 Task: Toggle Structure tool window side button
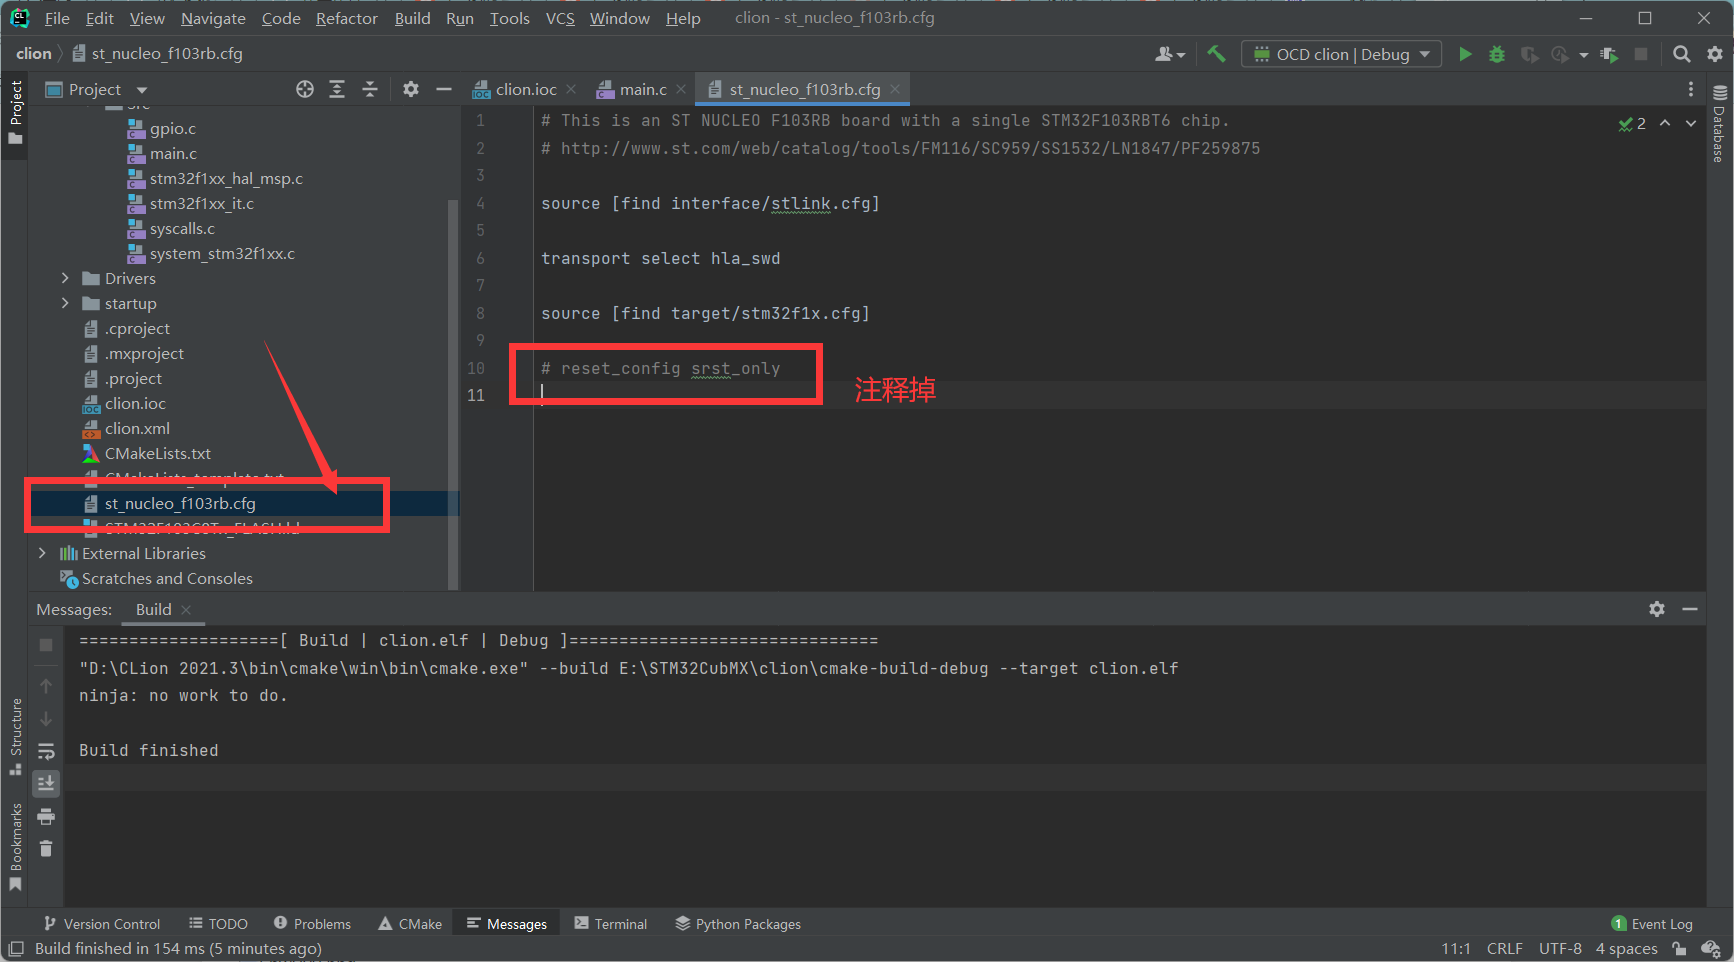(x=15, y=736)
